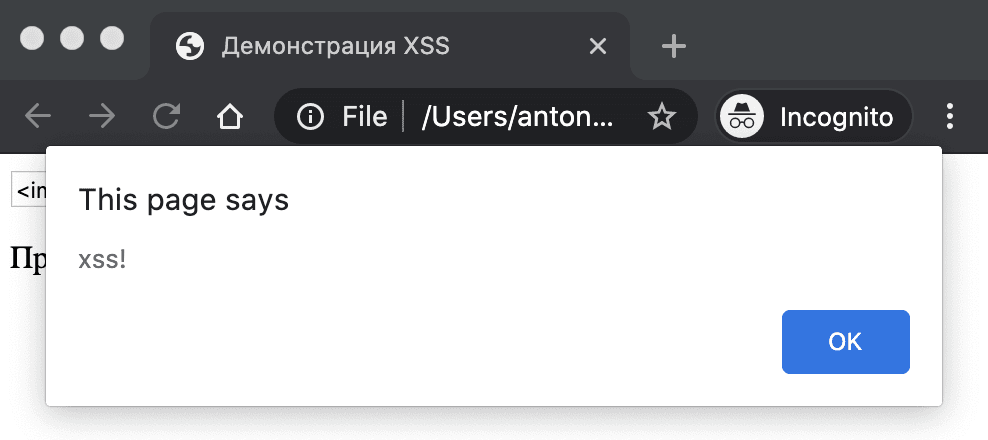Bookmark this page with the star
Image resolution: width=988 pixels, height=440 pixels.
662,117
